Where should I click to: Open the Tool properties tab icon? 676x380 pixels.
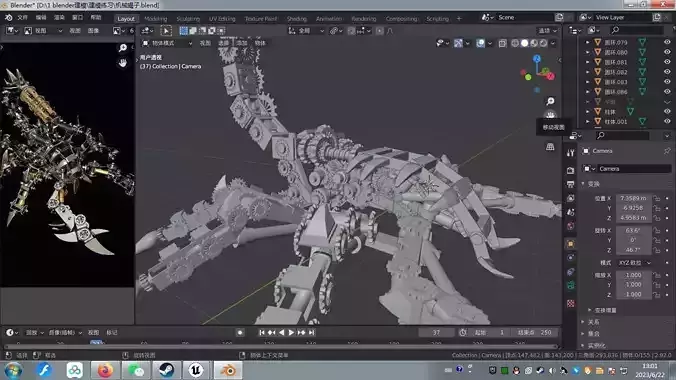tap(570, 153)
